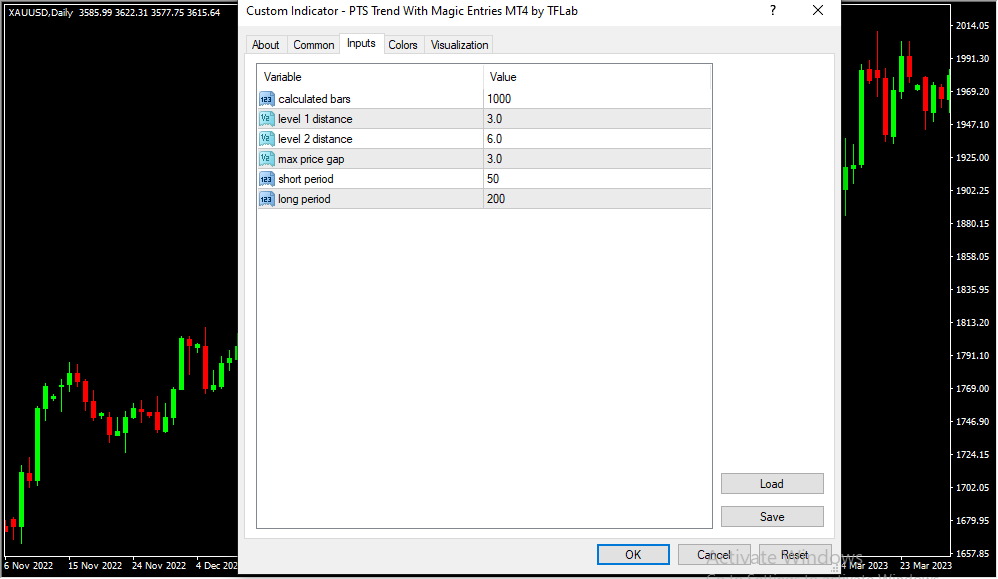This screenshot has height=579, width=998.
Task: Open the Common tab
Action: coord(314,45)
